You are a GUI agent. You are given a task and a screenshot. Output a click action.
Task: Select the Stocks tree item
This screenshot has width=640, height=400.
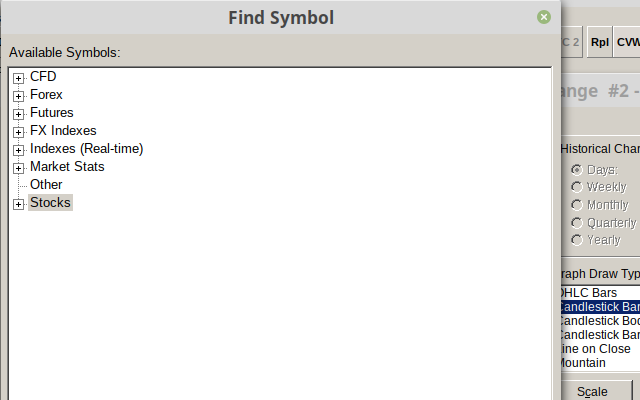[50, 203]
